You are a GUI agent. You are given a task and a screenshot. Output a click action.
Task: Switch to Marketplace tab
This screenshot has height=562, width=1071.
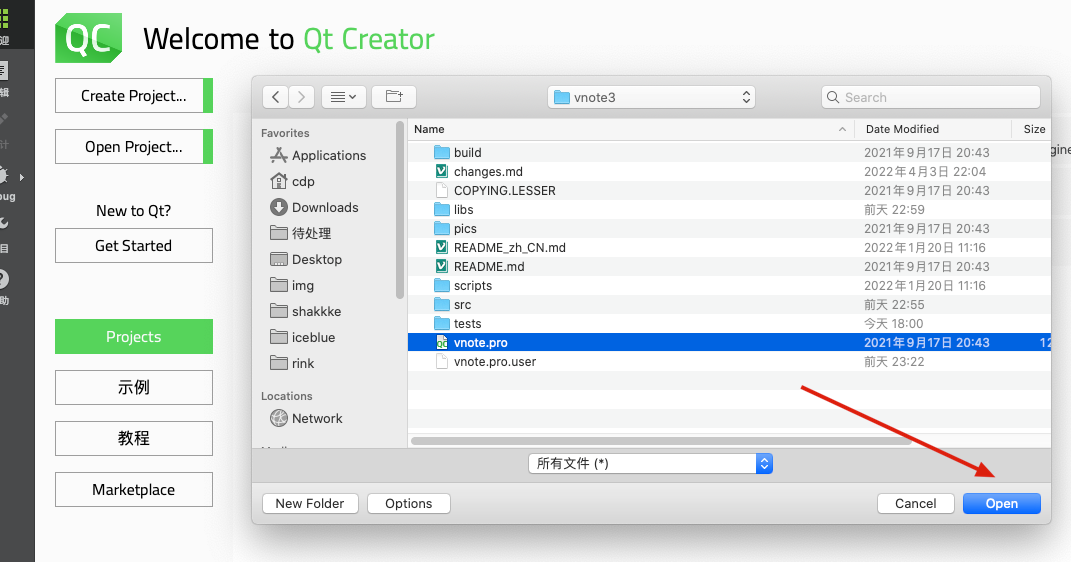pos(134,490)
